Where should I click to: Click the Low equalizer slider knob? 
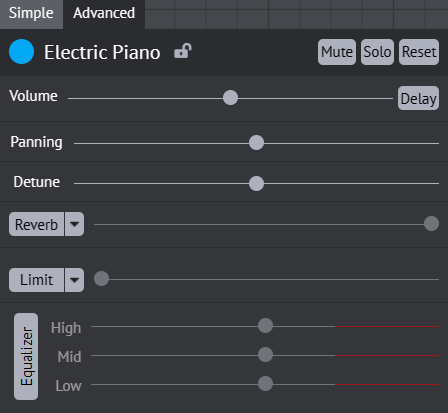[265, 384]
